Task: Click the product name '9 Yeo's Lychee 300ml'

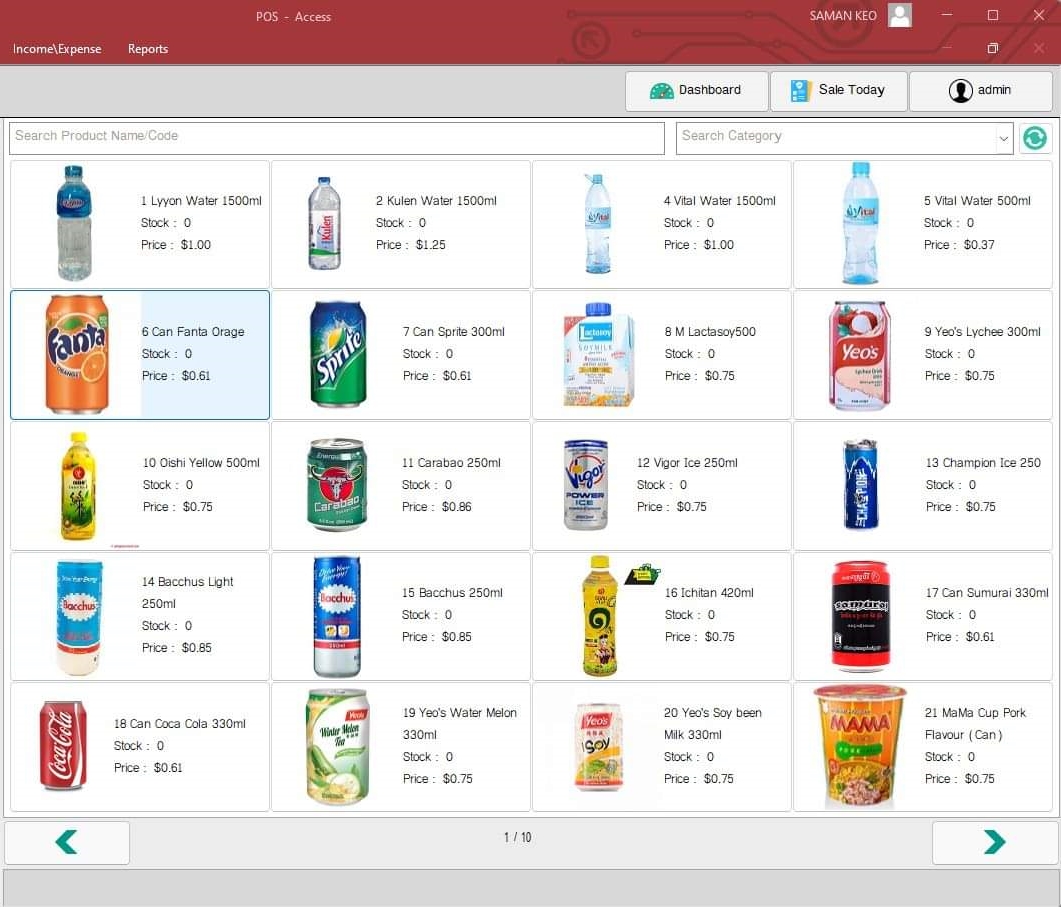Action: point(983,332)
